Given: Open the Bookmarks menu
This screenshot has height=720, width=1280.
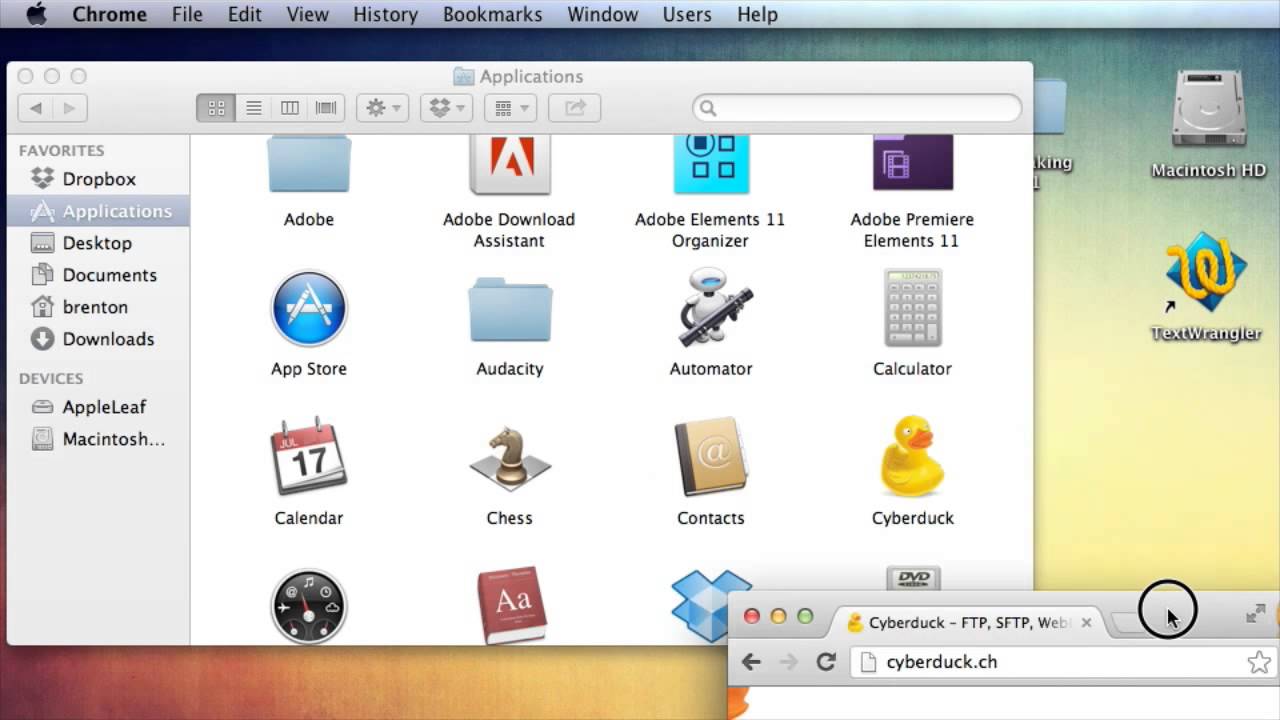Looking at the screenshot, I should coord(492,14).
